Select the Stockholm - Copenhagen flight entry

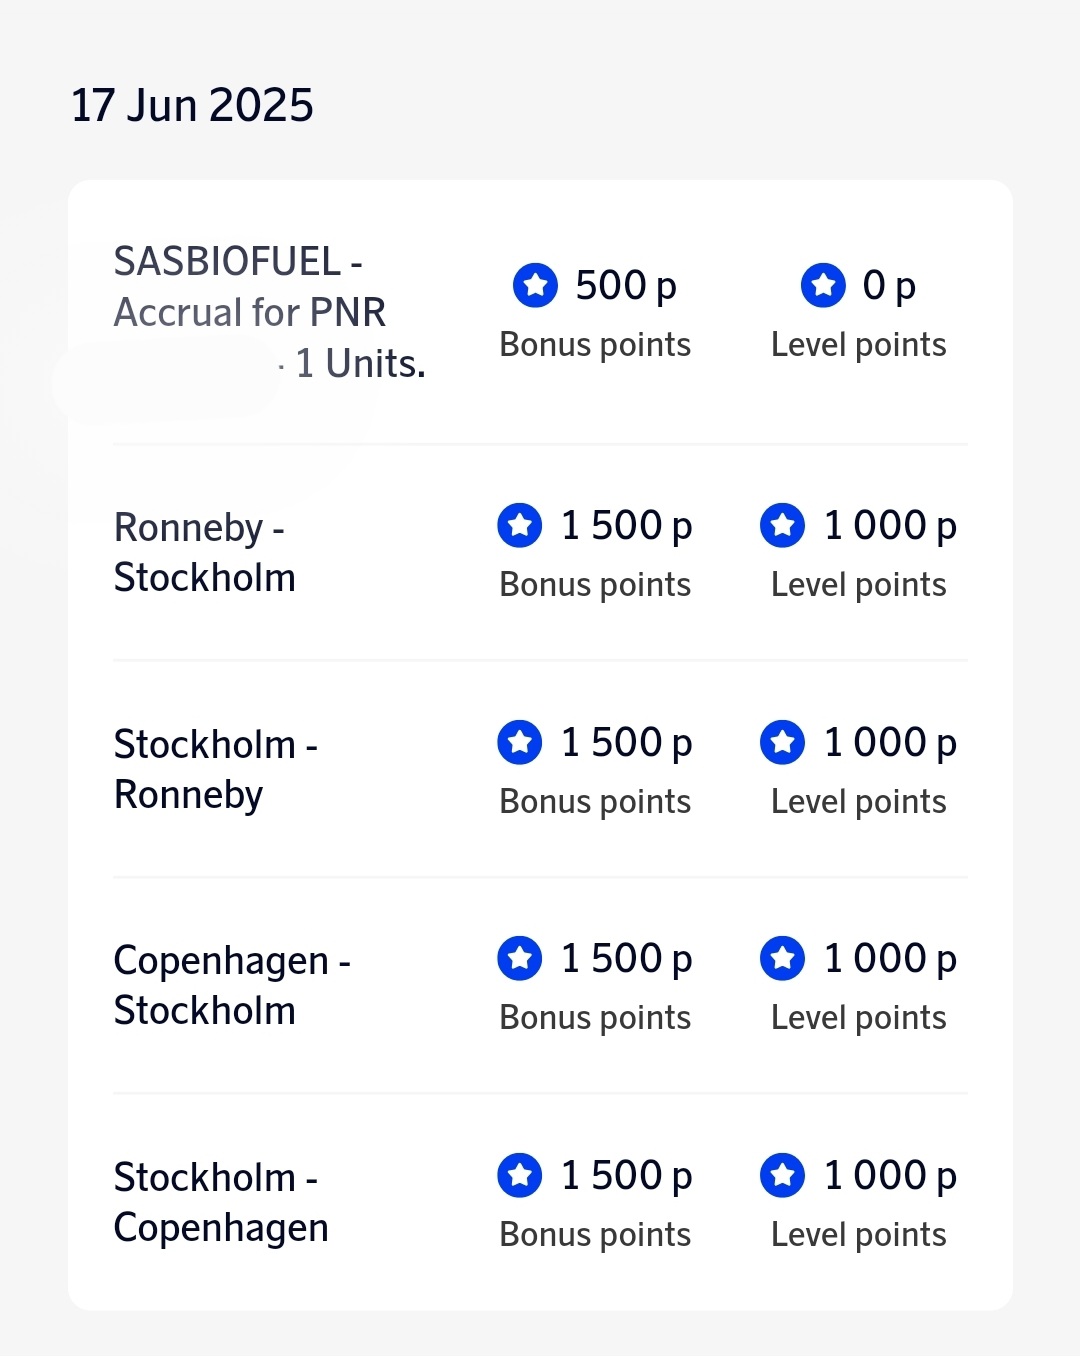221,1202
